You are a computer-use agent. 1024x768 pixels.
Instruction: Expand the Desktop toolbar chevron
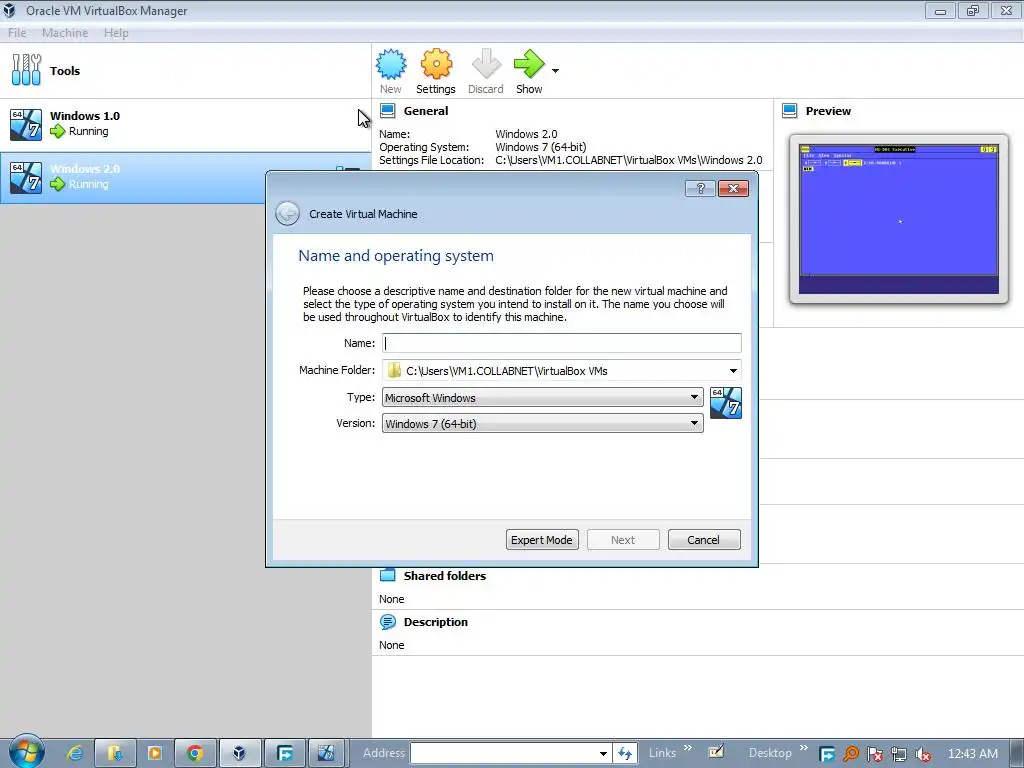pos(803,748)
